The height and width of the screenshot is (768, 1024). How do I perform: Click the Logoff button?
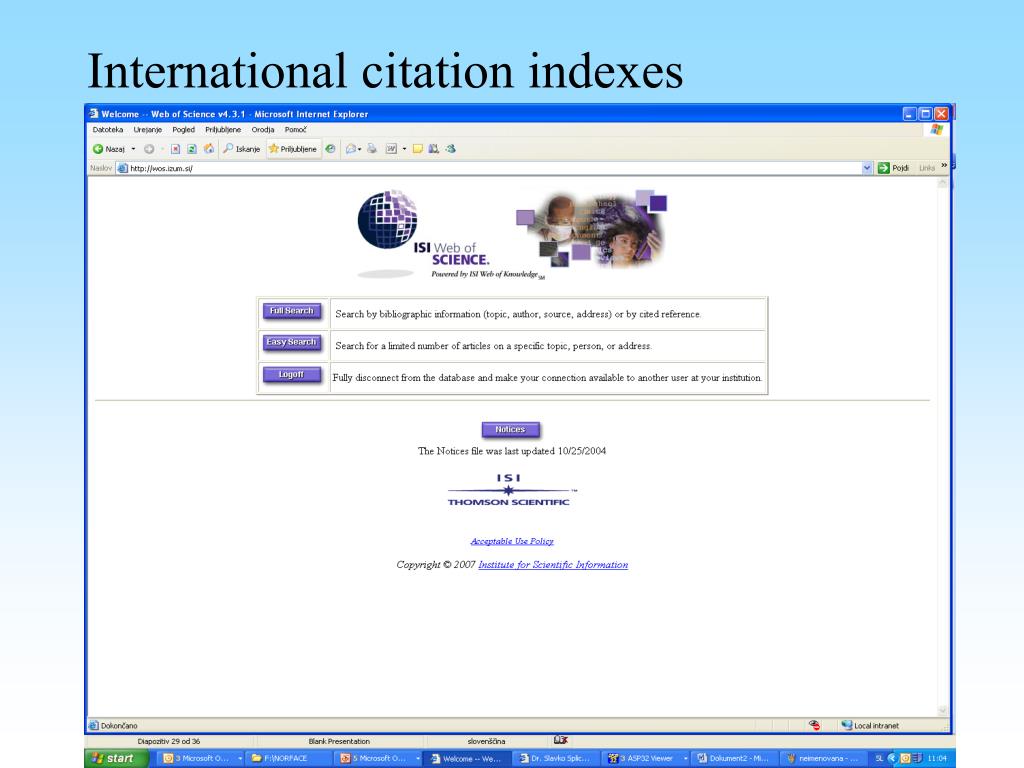[291, 374]
